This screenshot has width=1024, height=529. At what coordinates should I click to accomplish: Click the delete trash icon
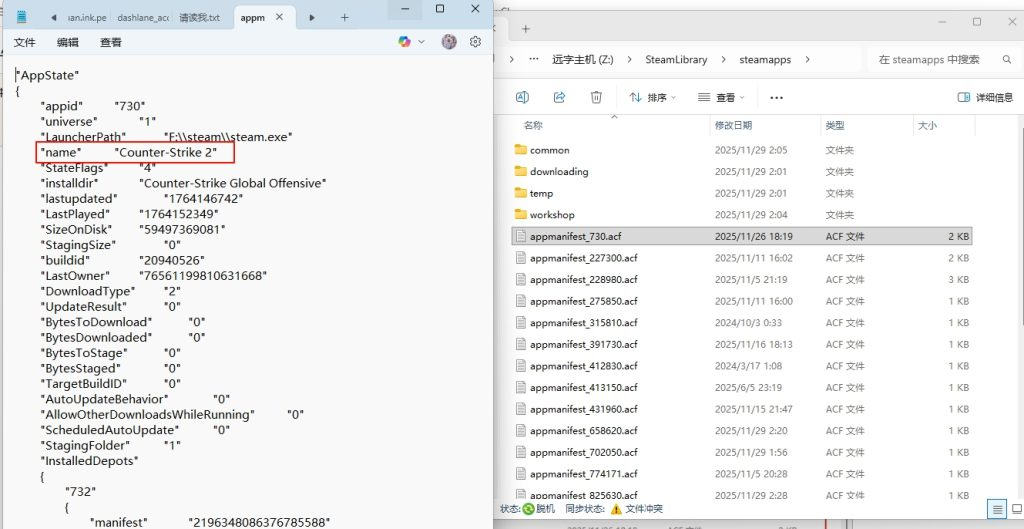(596, 97)
